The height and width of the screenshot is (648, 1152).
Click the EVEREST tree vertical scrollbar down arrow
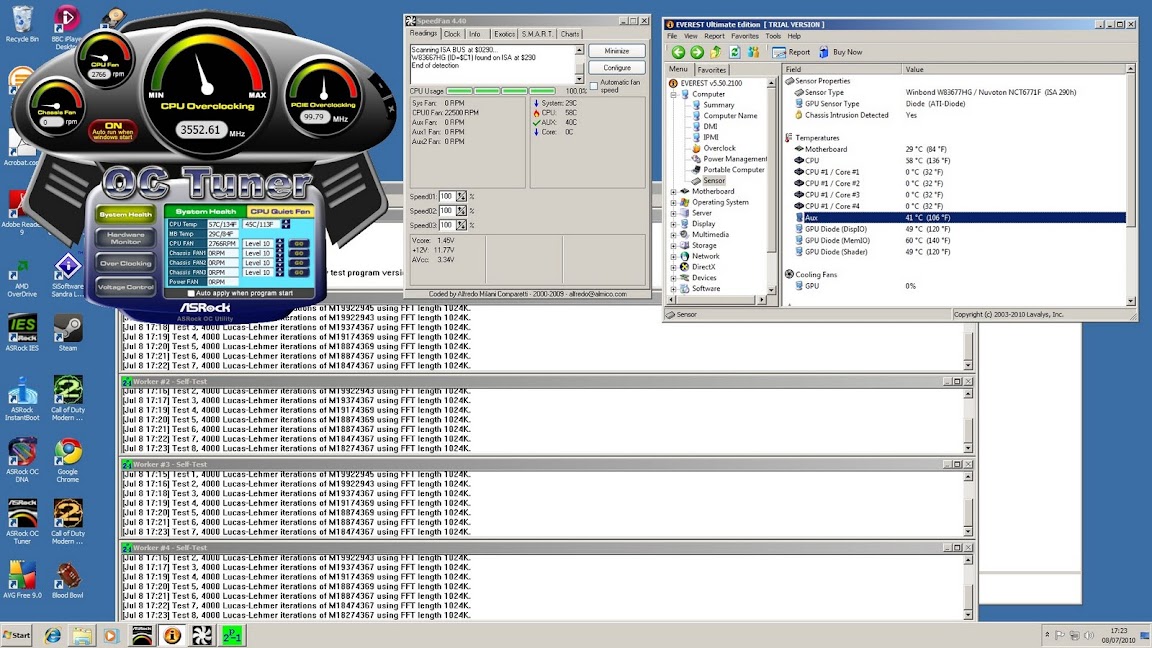click(771, 289)
